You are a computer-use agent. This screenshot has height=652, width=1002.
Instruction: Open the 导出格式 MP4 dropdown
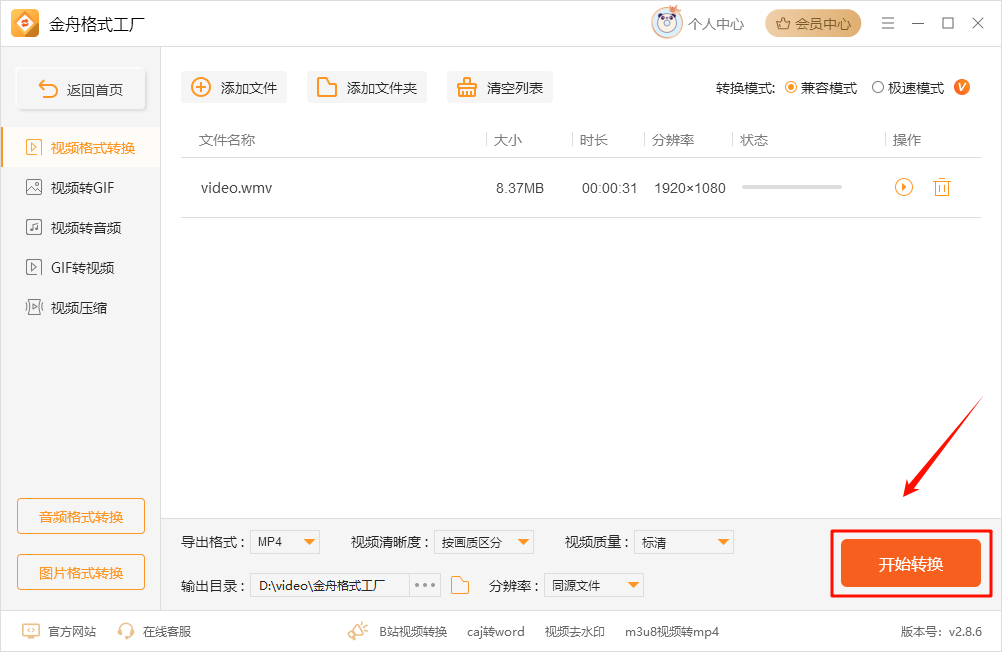click(x=285, y=542)
